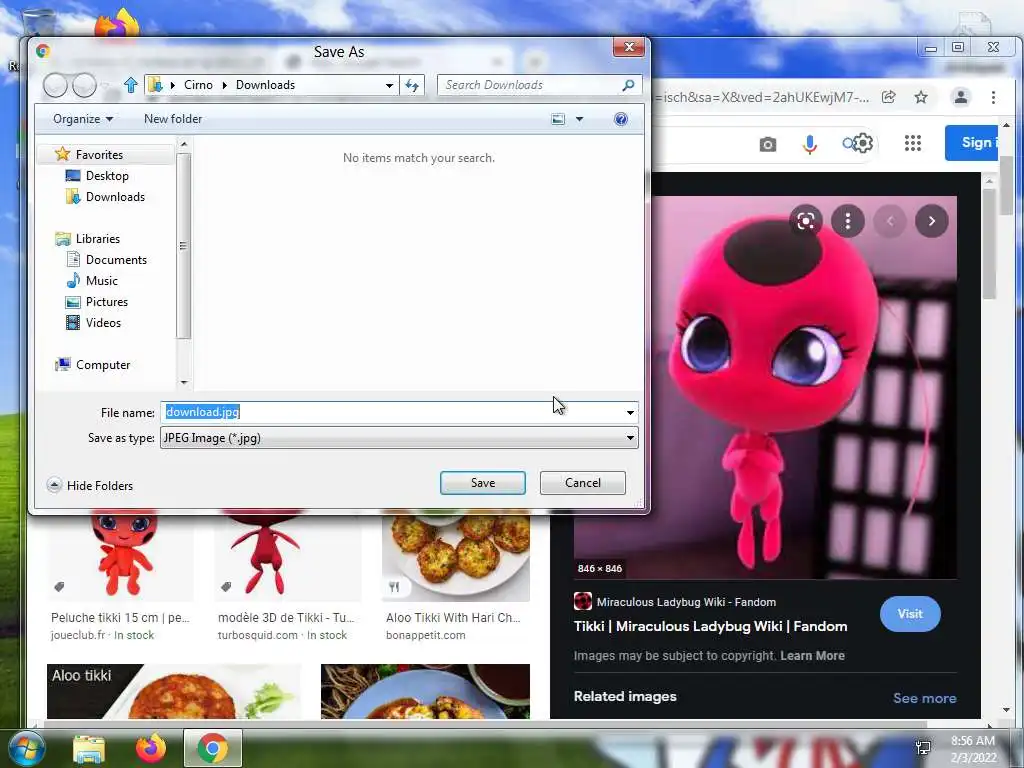Select Desktop in Favorites
Screen dimensions: 1024x768
tap(106, 176)
